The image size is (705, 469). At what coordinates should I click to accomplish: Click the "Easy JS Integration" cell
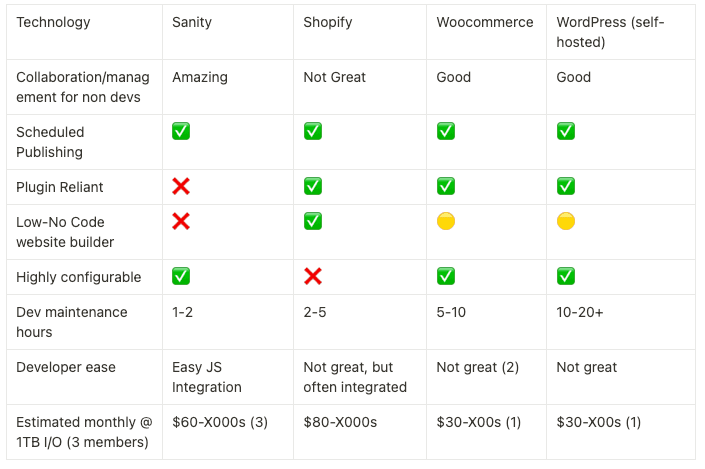pyautogui.click(x=206, y=377)
